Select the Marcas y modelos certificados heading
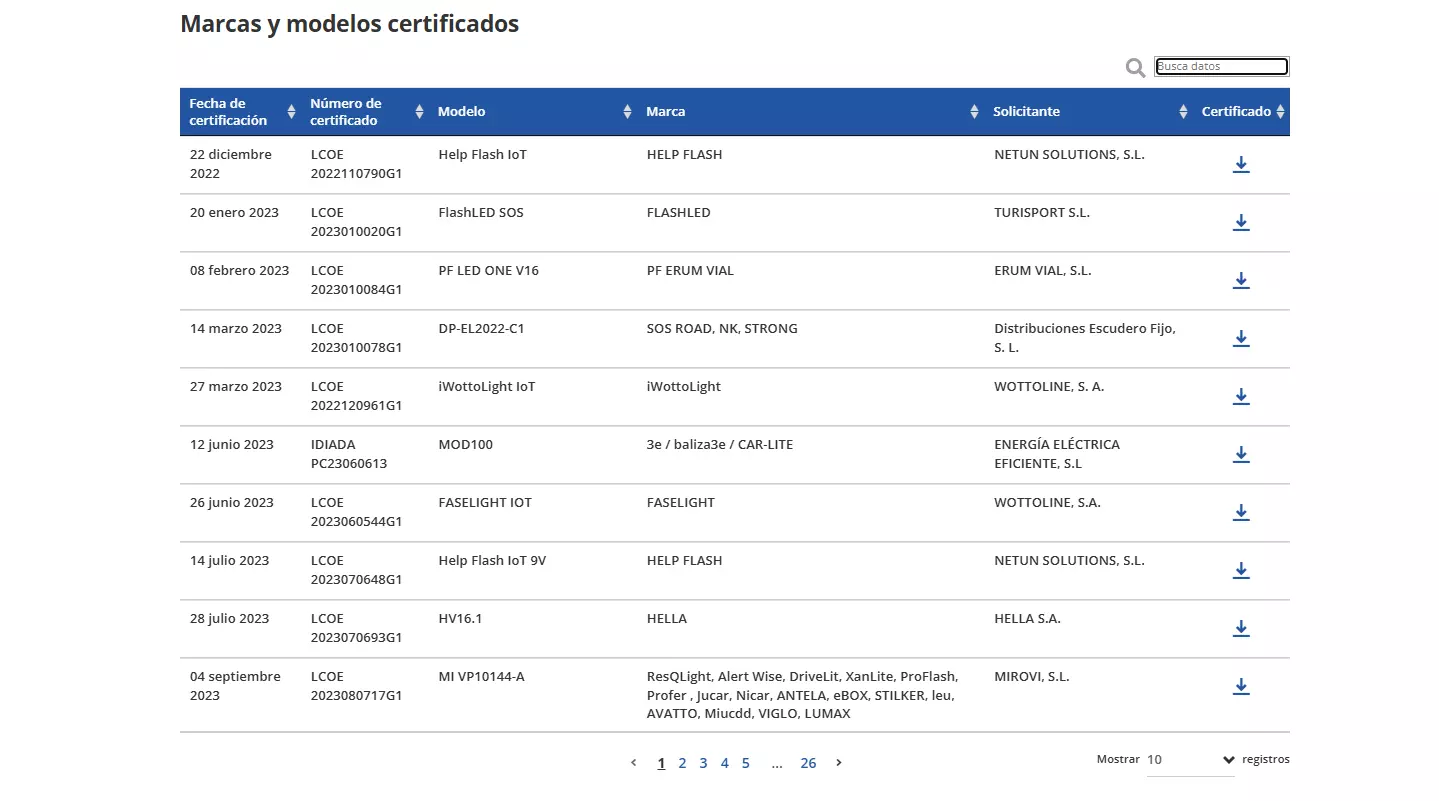Screen dimensions: 1439x801 point(350,24)
